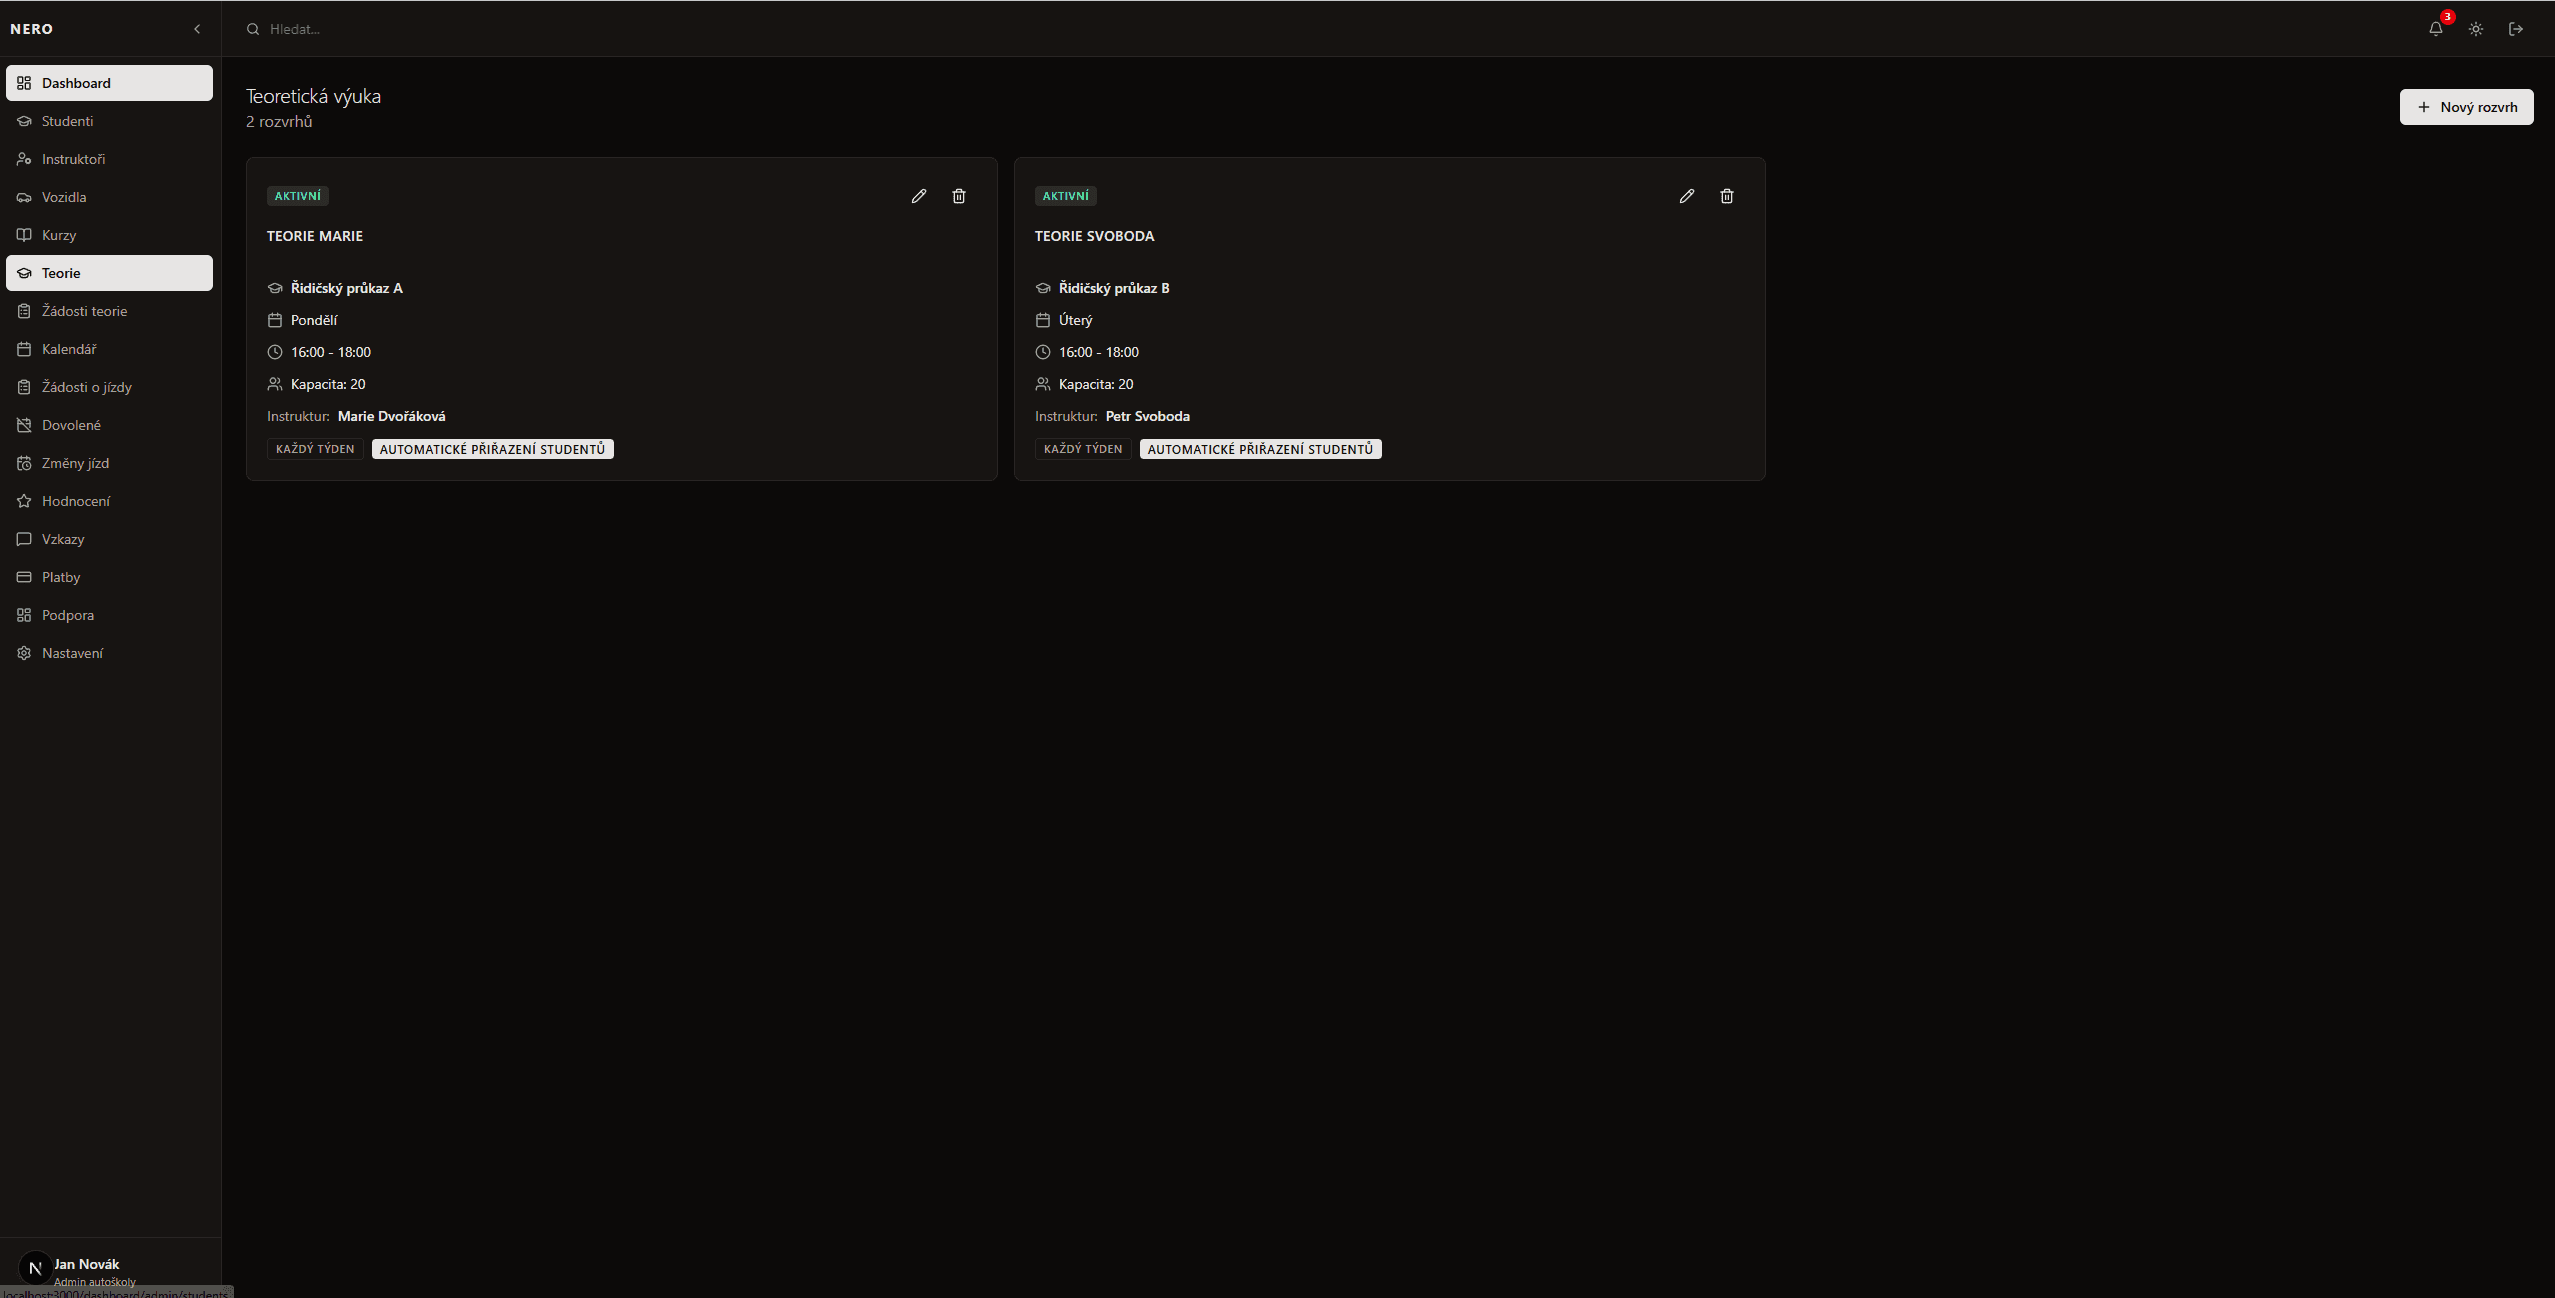Open Vzkazy messages page
Viewport: 2555px width, 1298px height.
pos(63,539)
